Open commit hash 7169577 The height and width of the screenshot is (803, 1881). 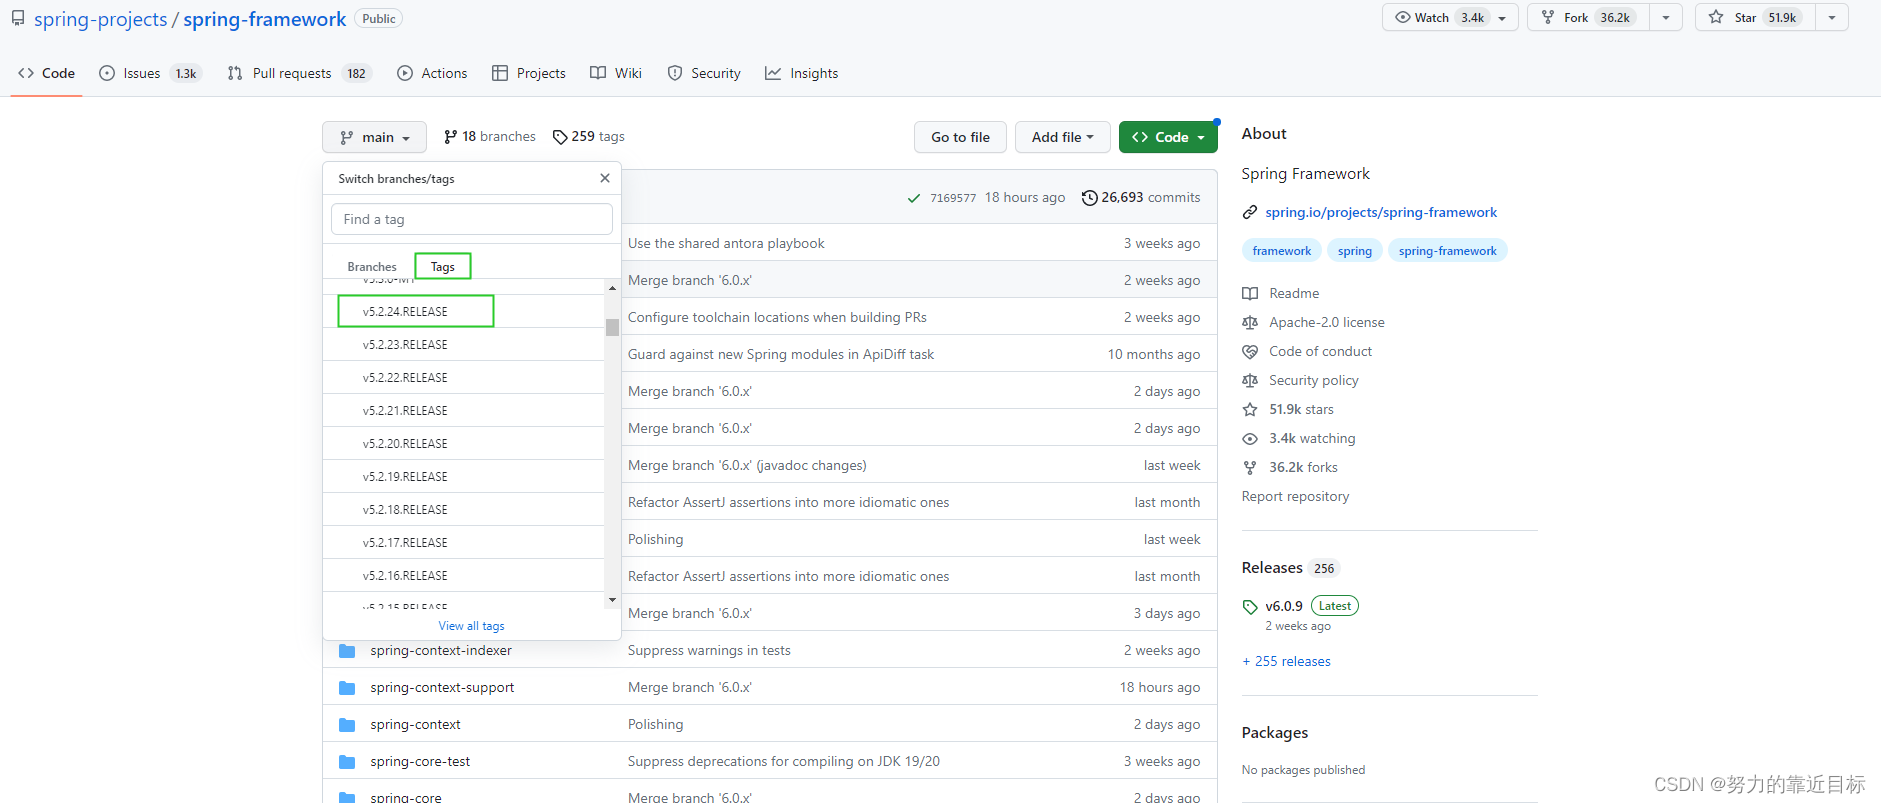coord(953,198)
